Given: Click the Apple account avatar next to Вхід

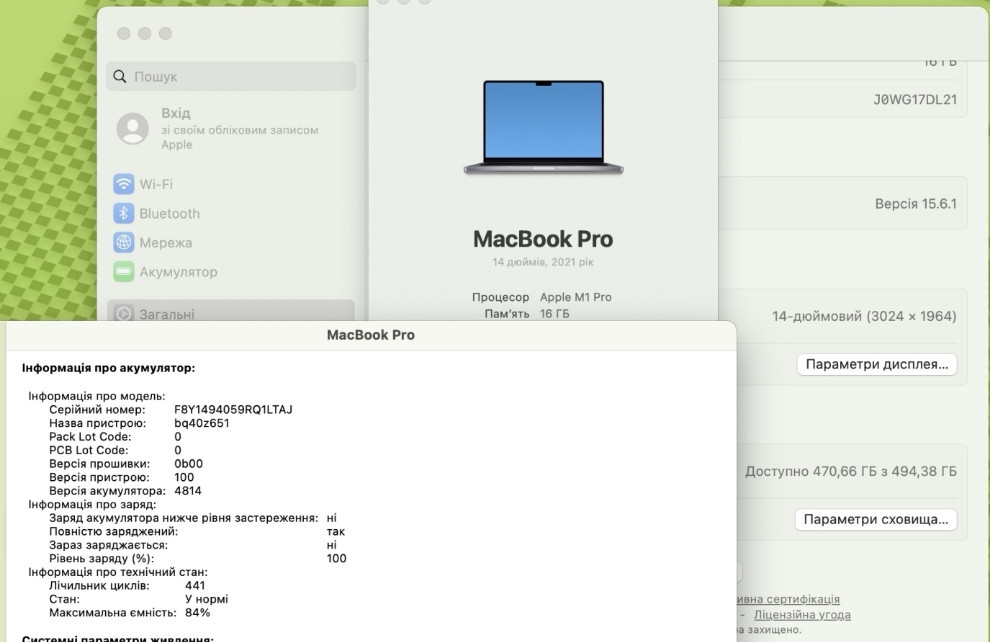Looking at the screenshot, I should coord(133,128).
